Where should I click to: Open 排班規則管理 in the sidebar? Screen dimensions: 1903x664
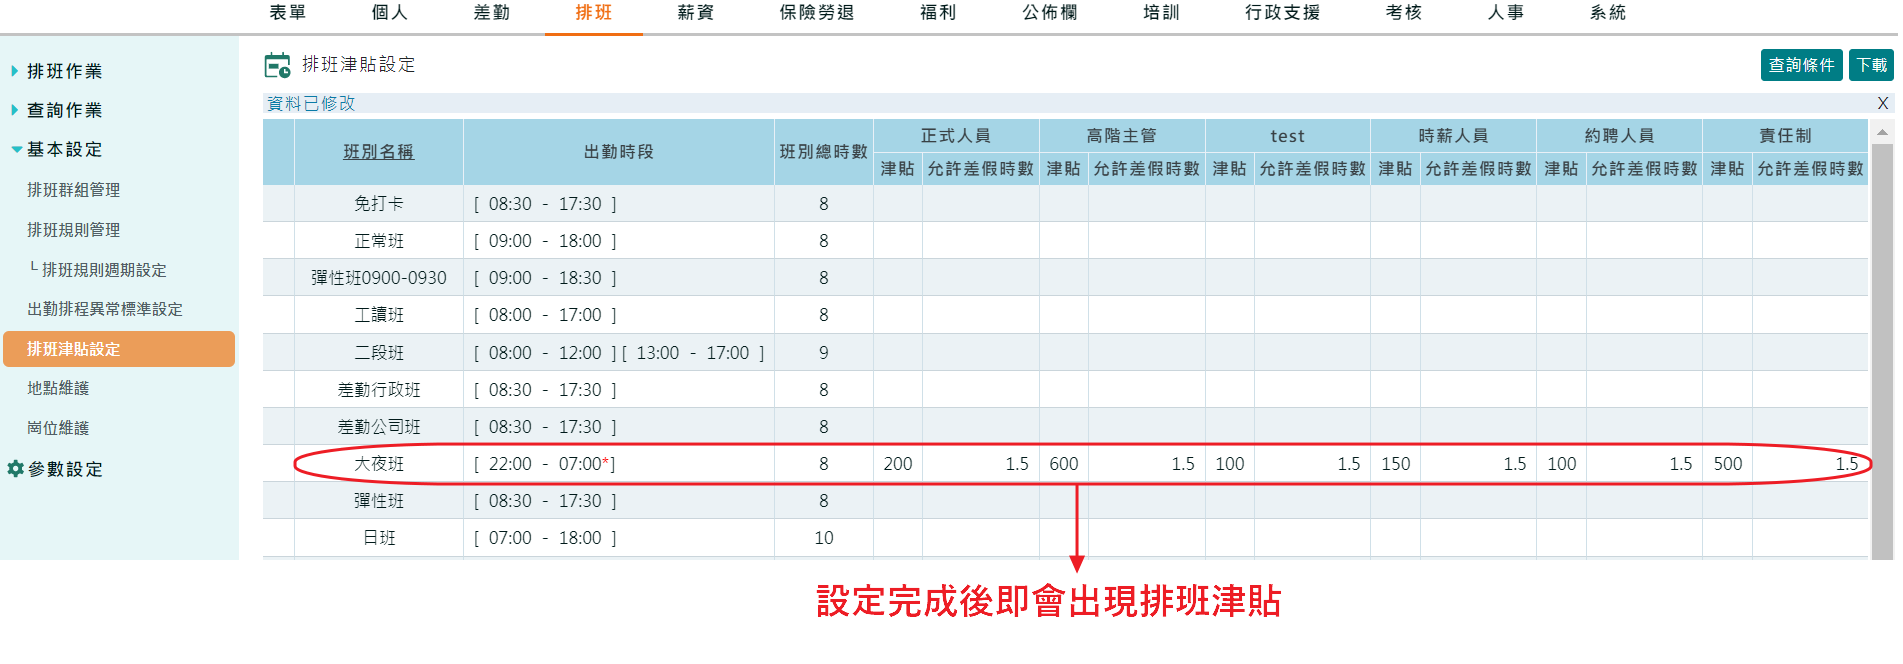tap(74, 230)
